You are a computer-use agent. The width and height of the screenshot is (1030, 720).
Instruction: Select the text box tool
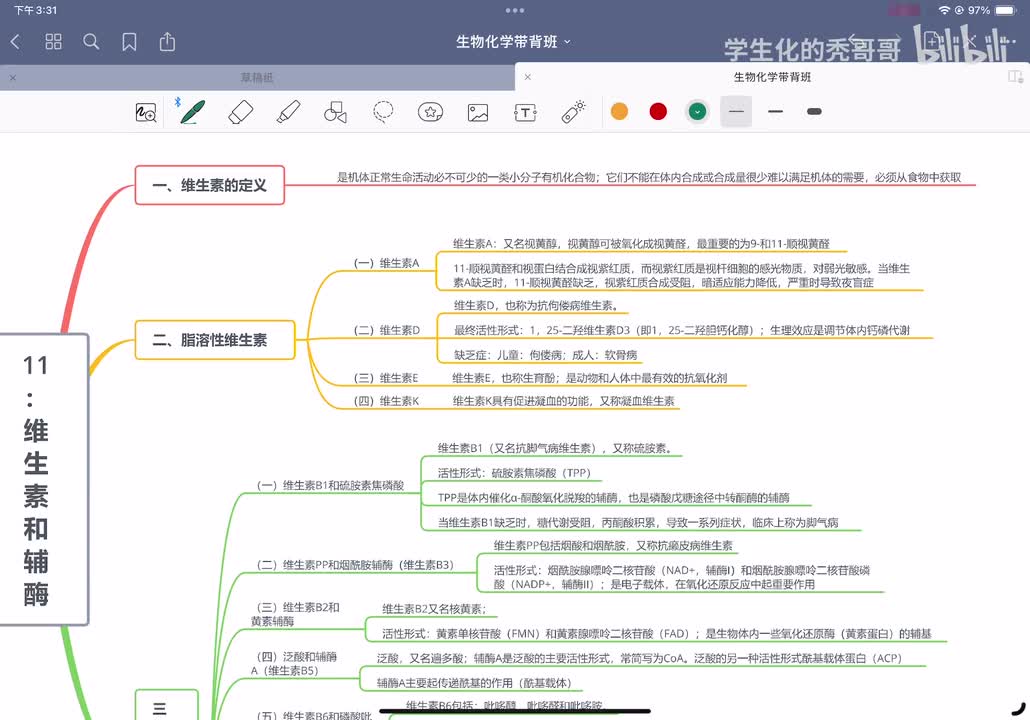pos(525,112)
